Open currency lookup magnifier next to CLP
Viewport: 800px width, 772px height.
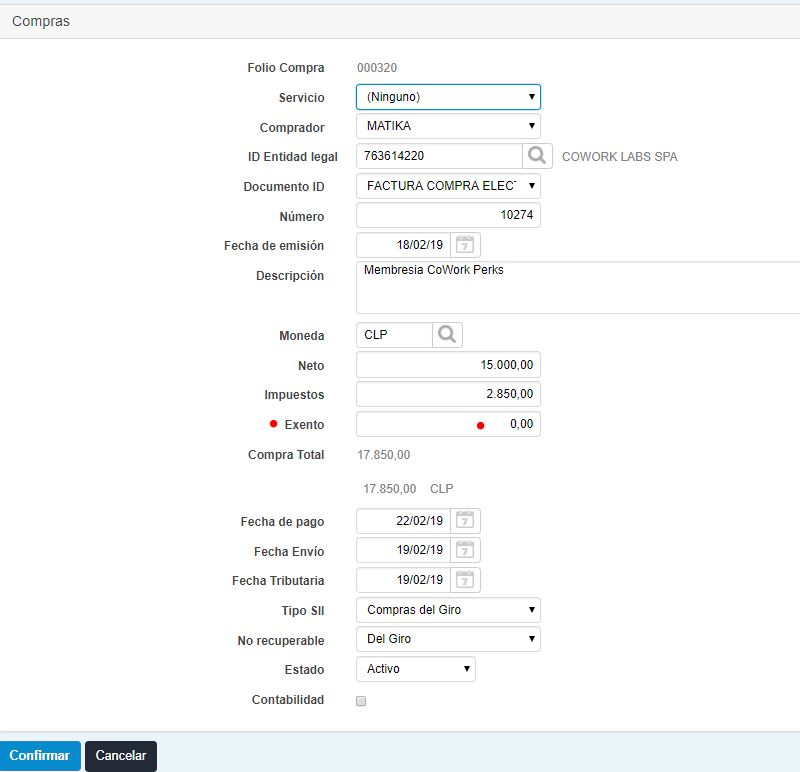pyautogui.click(x=447, y=335)
